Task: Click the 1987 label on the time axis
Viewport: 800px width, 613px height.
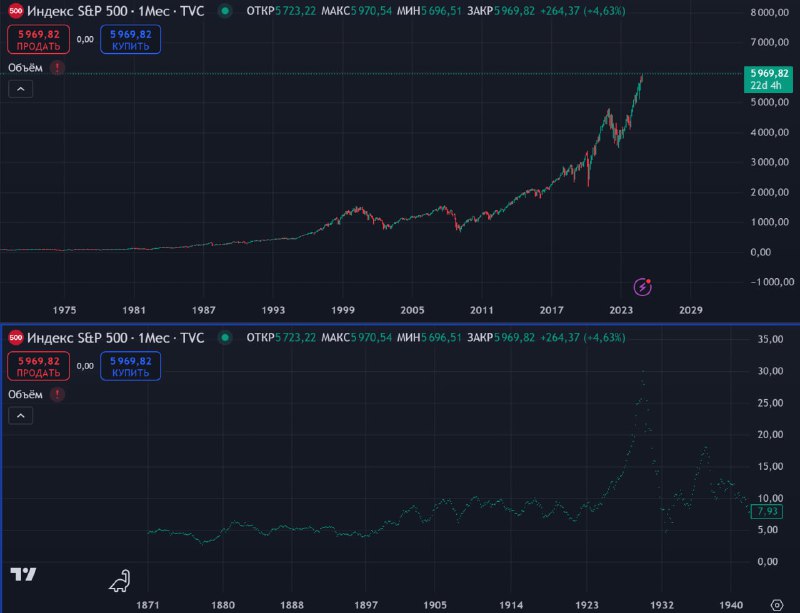Action: [x=204, y=310]
